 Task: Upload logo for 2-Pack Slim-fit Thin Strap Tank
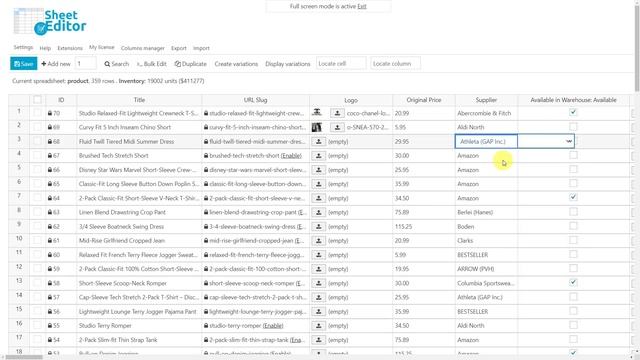pos(318,340)
